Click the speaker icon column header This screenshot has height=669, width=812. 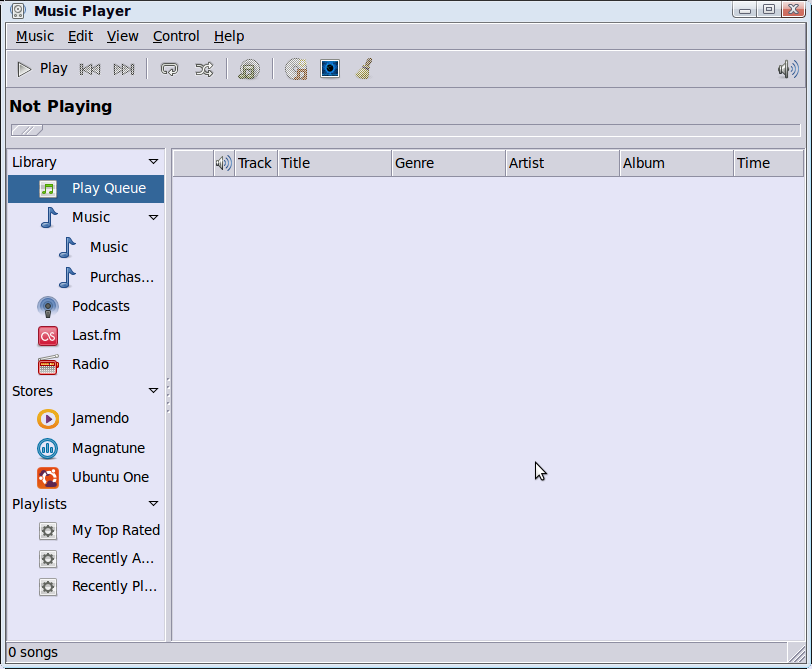224,163
